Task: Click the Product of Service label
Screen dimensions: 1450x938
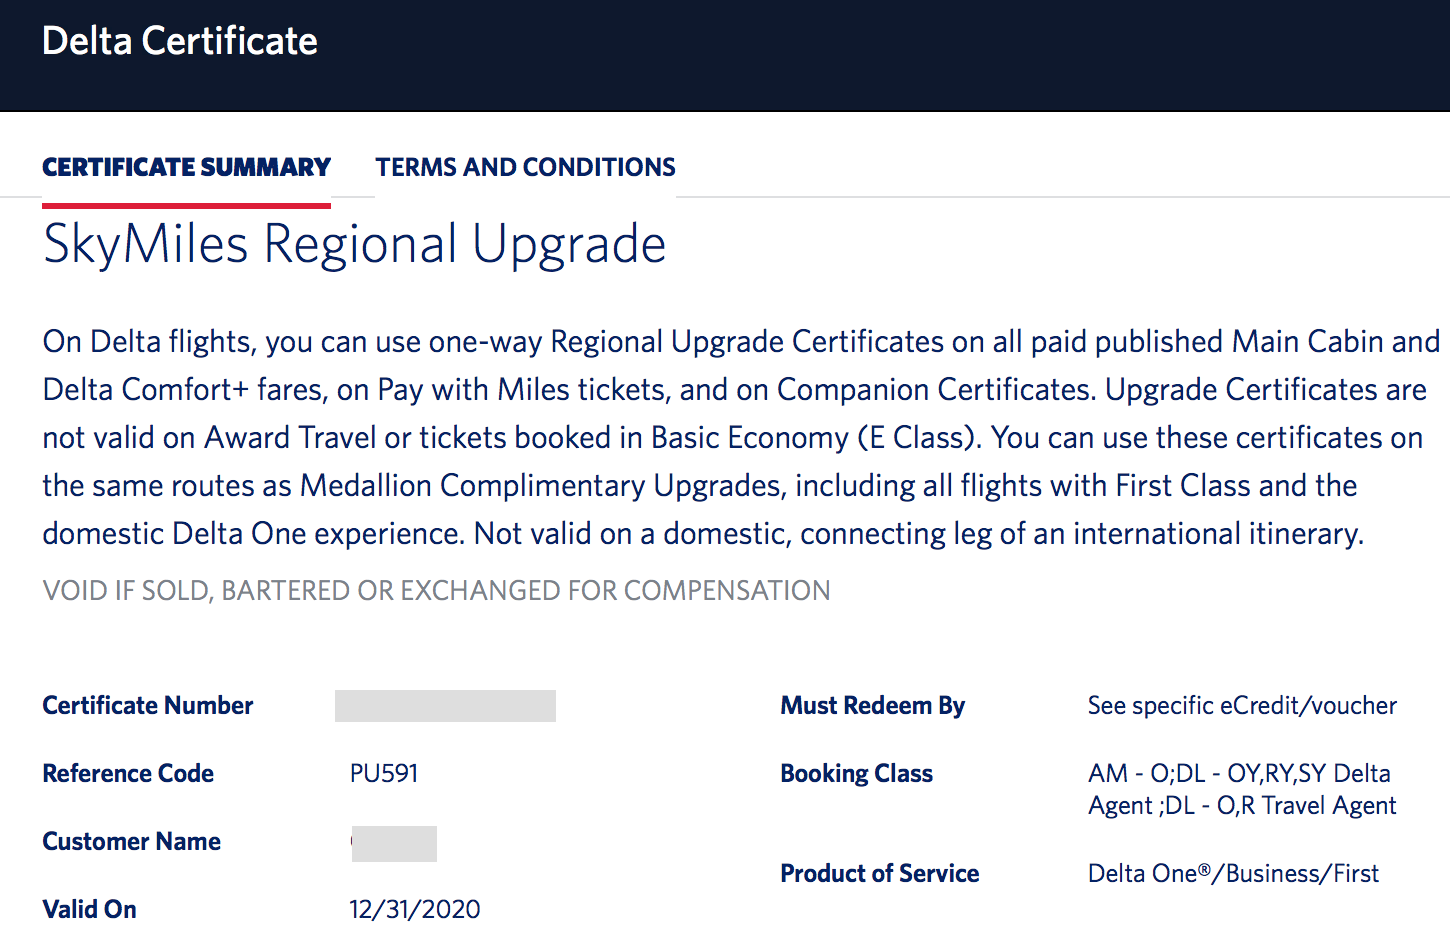Action: point(879,873)
